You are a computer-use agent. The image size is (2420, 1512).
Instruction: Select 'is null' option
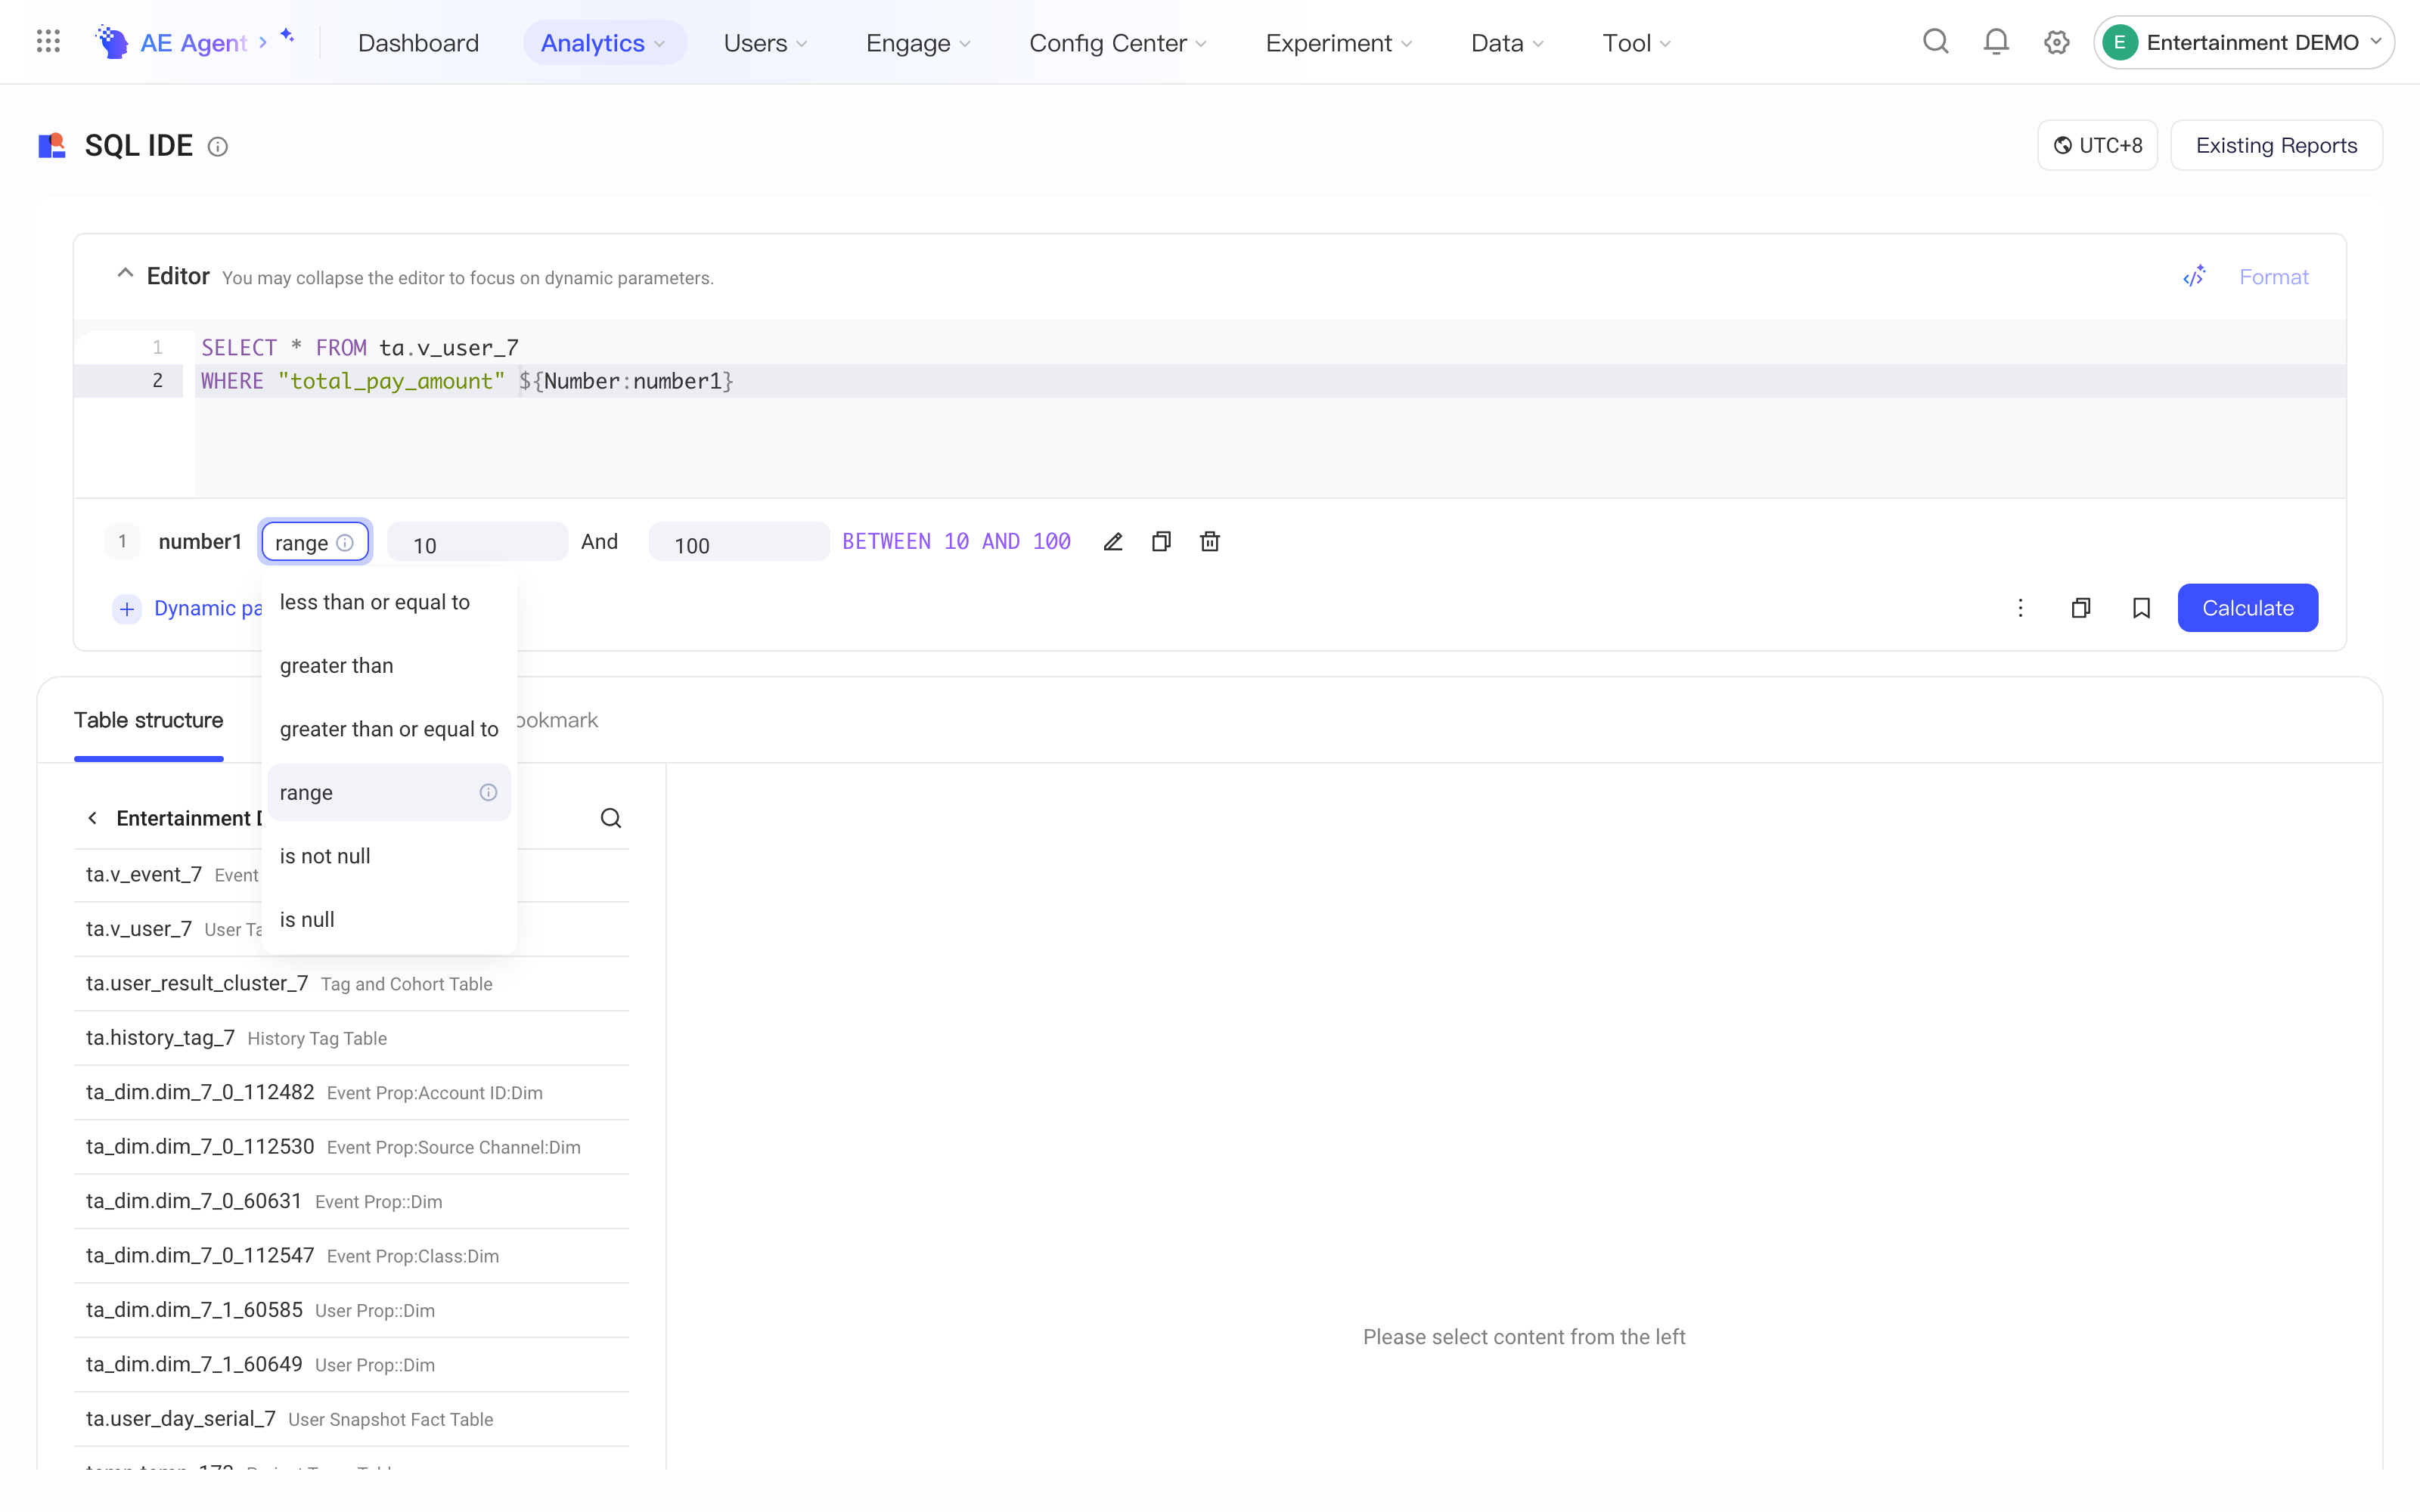tap(389, 919)
